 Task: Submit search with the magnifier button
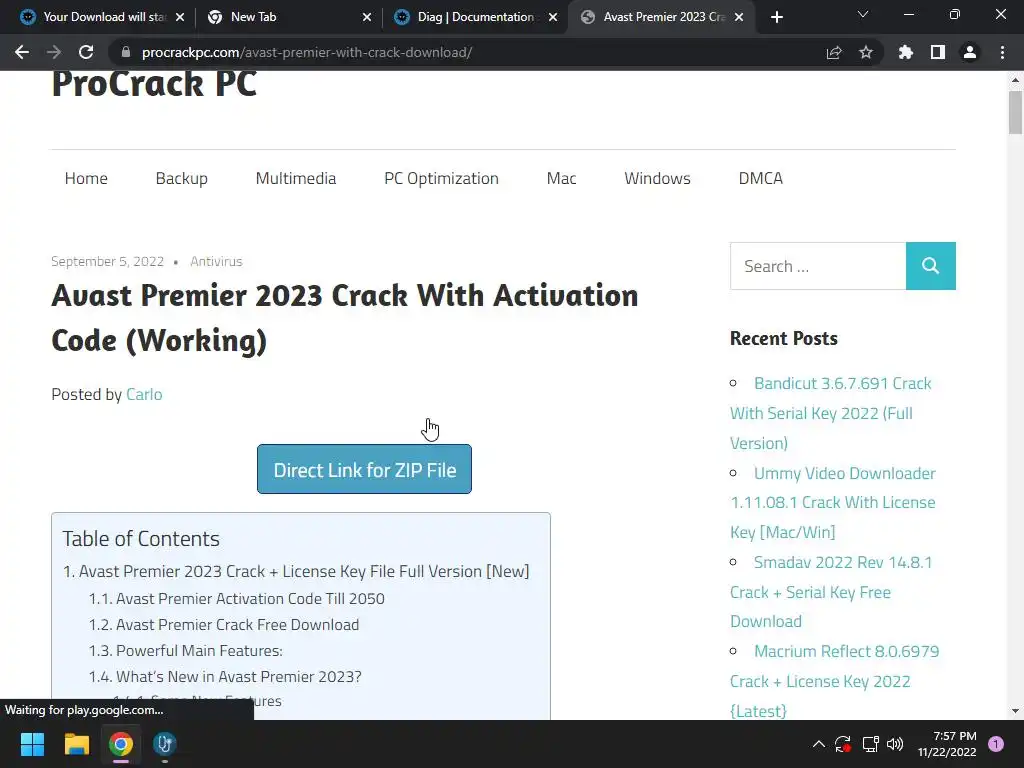point(931,266)
